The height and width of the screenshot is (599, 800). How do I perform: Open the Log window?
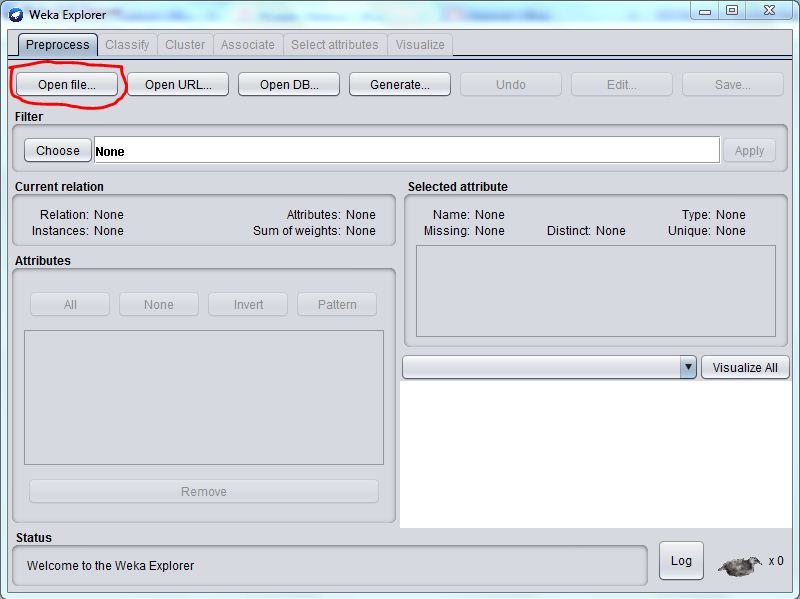pyautogui.click(x=681, y=561)
